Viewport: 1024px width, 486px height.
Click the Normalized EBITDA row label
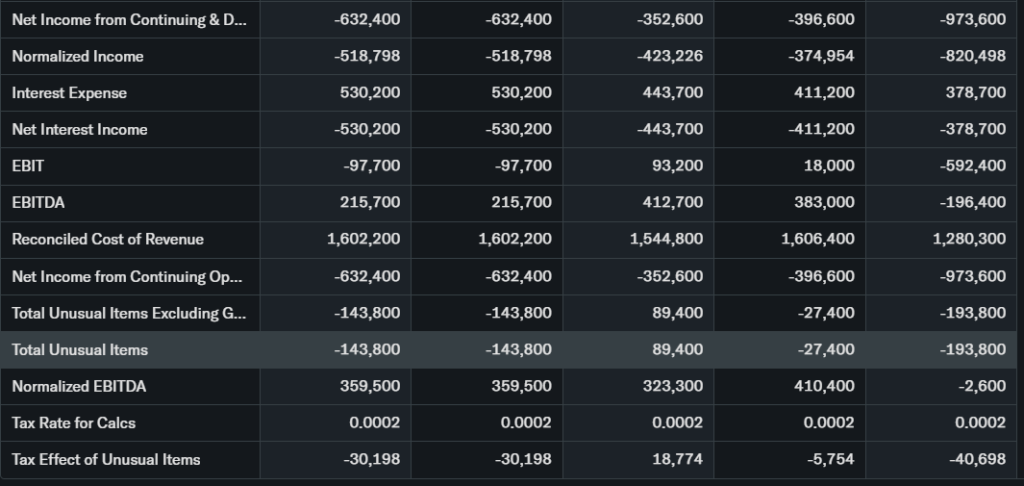pos(80,386)
